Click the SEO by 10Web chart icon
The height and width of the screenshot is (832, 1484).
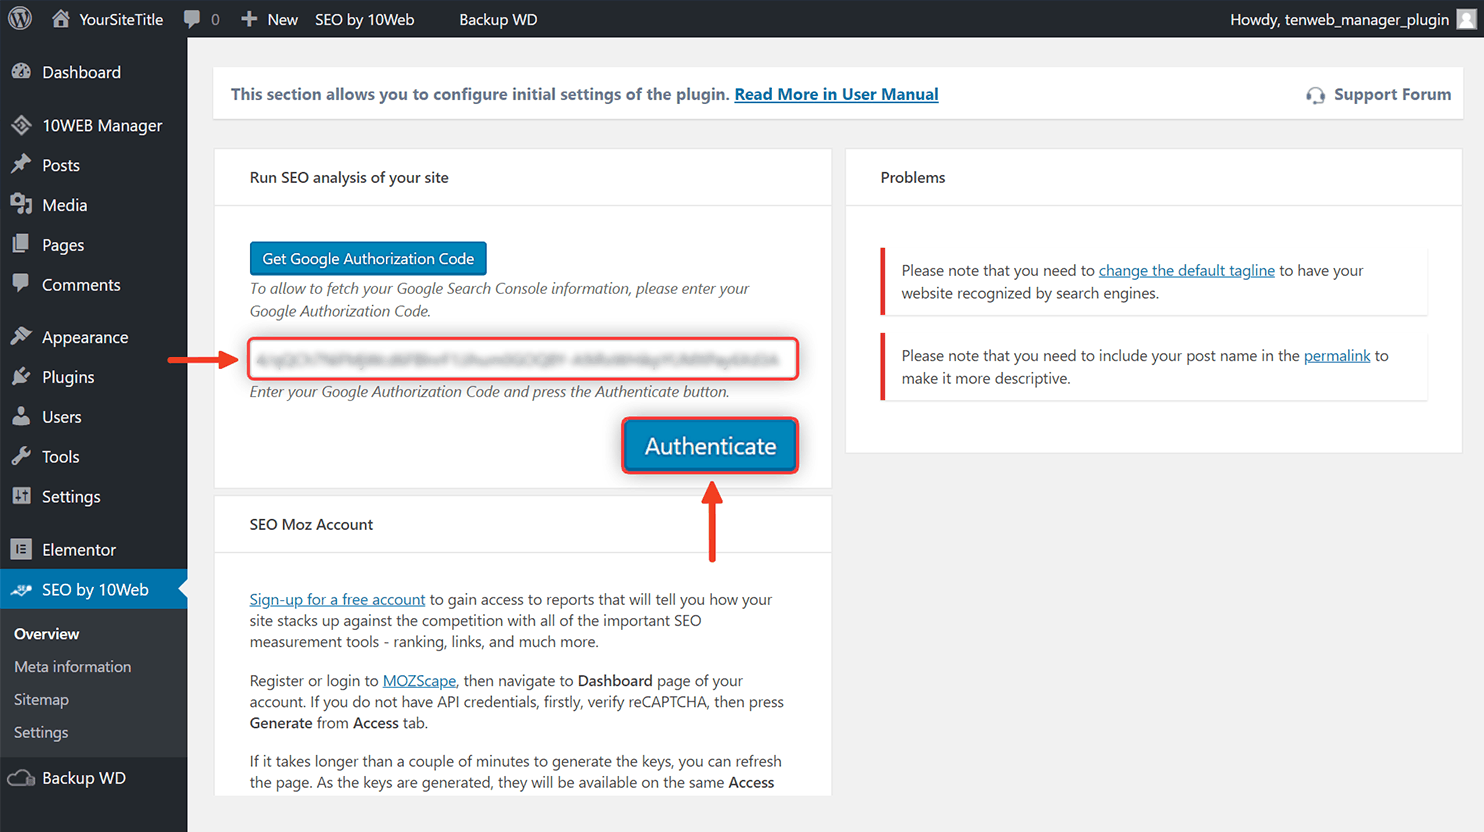21,590
